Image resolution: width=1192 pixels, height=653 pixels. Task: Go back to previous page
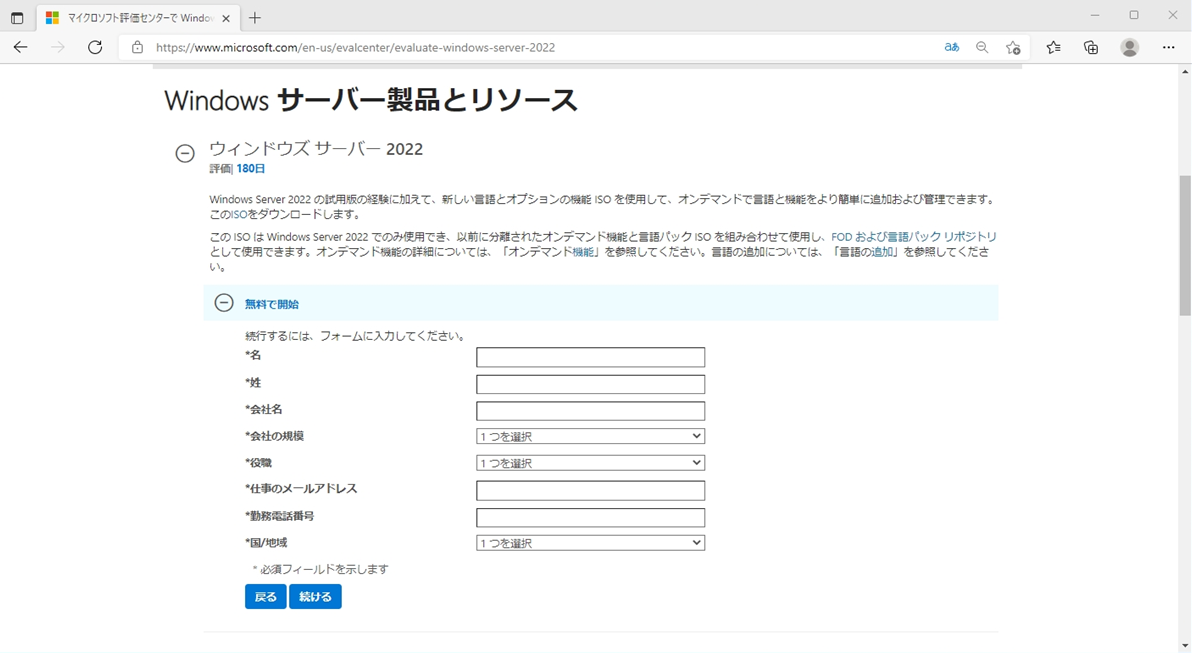click(x=21, y=47)
